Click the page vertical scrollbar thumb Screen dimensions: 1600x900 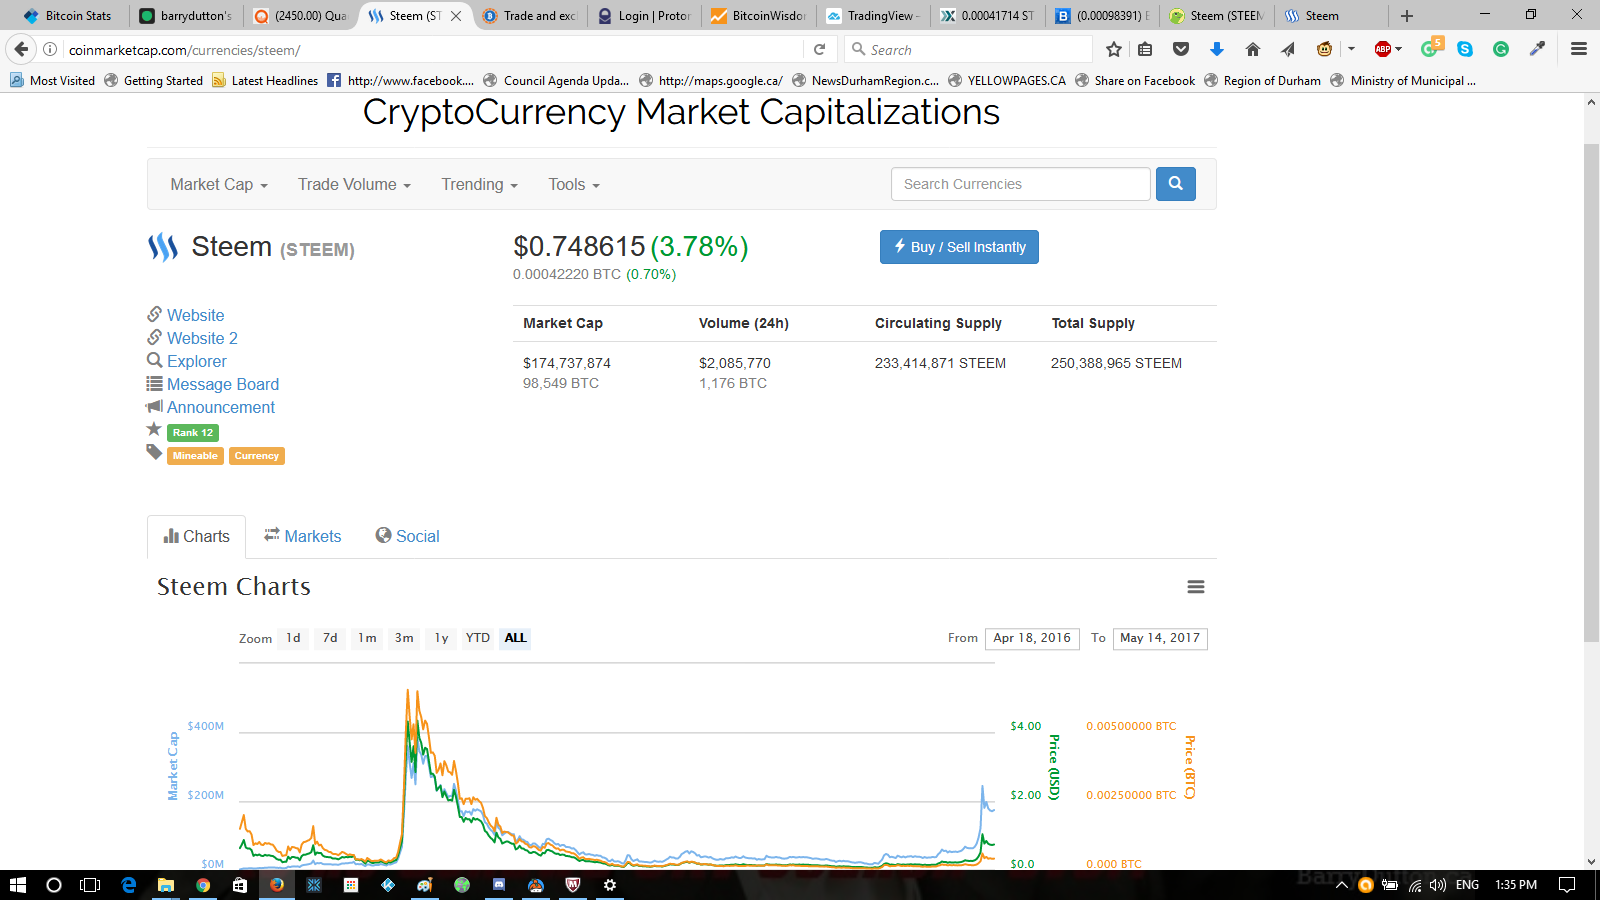click(1591, 392)
